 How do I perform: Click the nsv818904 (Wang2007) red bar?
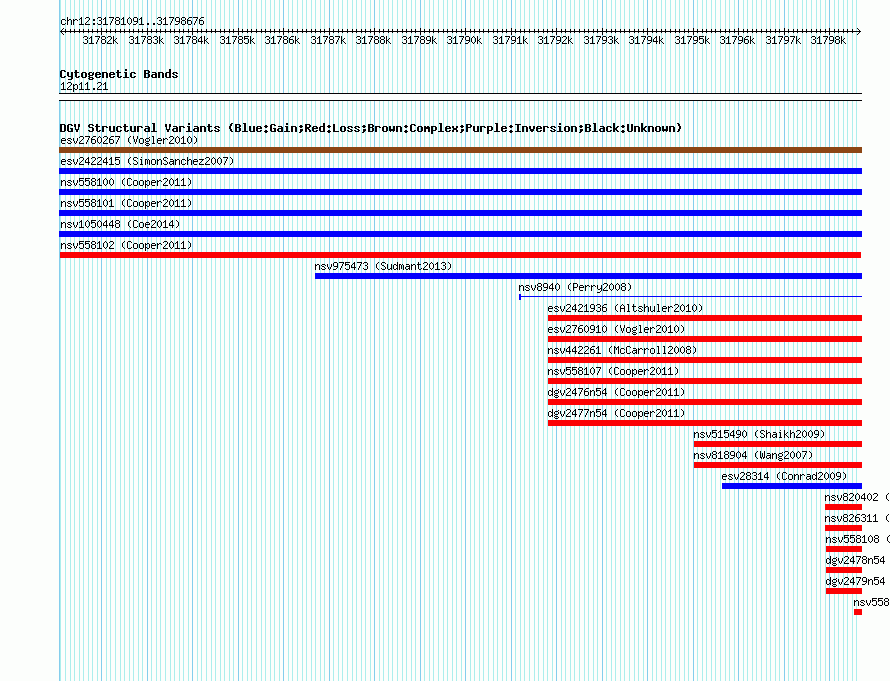[778, 465]
